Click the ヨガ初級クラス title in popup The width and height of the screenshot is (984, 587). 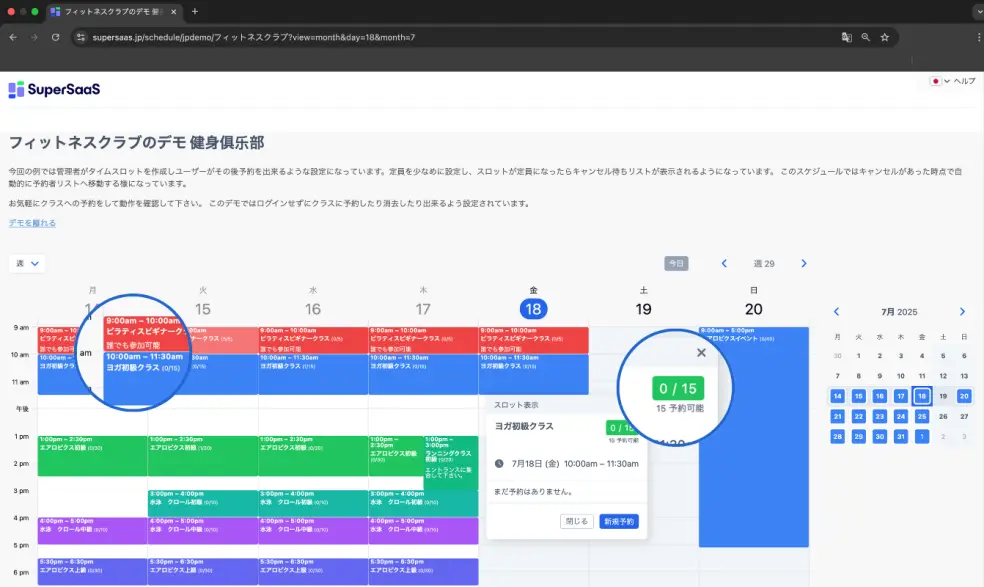coord(524,426)
